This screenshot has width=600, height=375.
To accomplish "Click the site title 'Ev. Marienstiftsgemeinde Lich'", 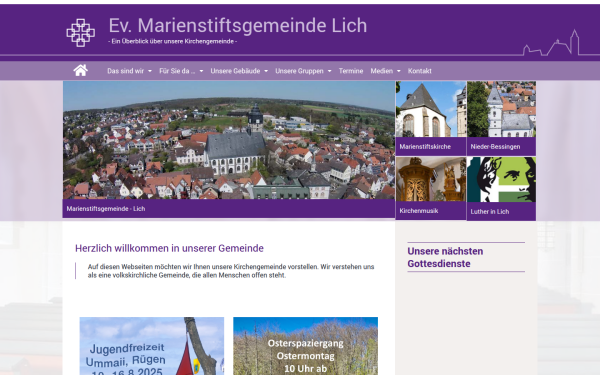I will (238, 26).
